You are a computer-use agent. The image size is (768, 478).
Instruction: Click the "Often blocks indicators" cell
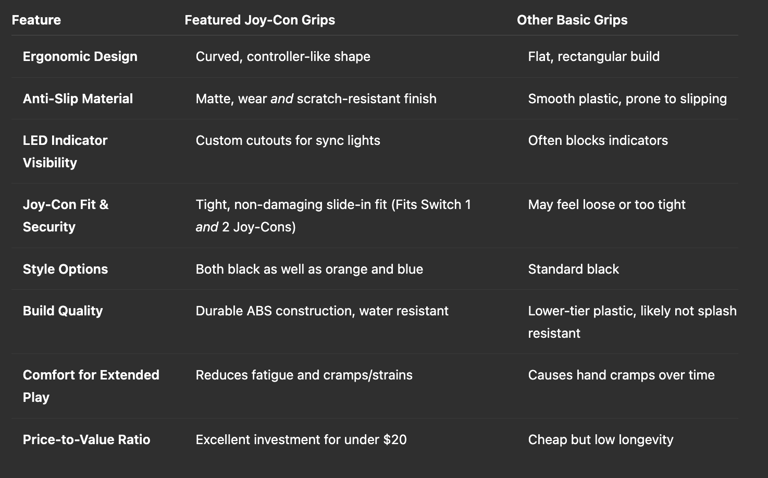(598, 141)
